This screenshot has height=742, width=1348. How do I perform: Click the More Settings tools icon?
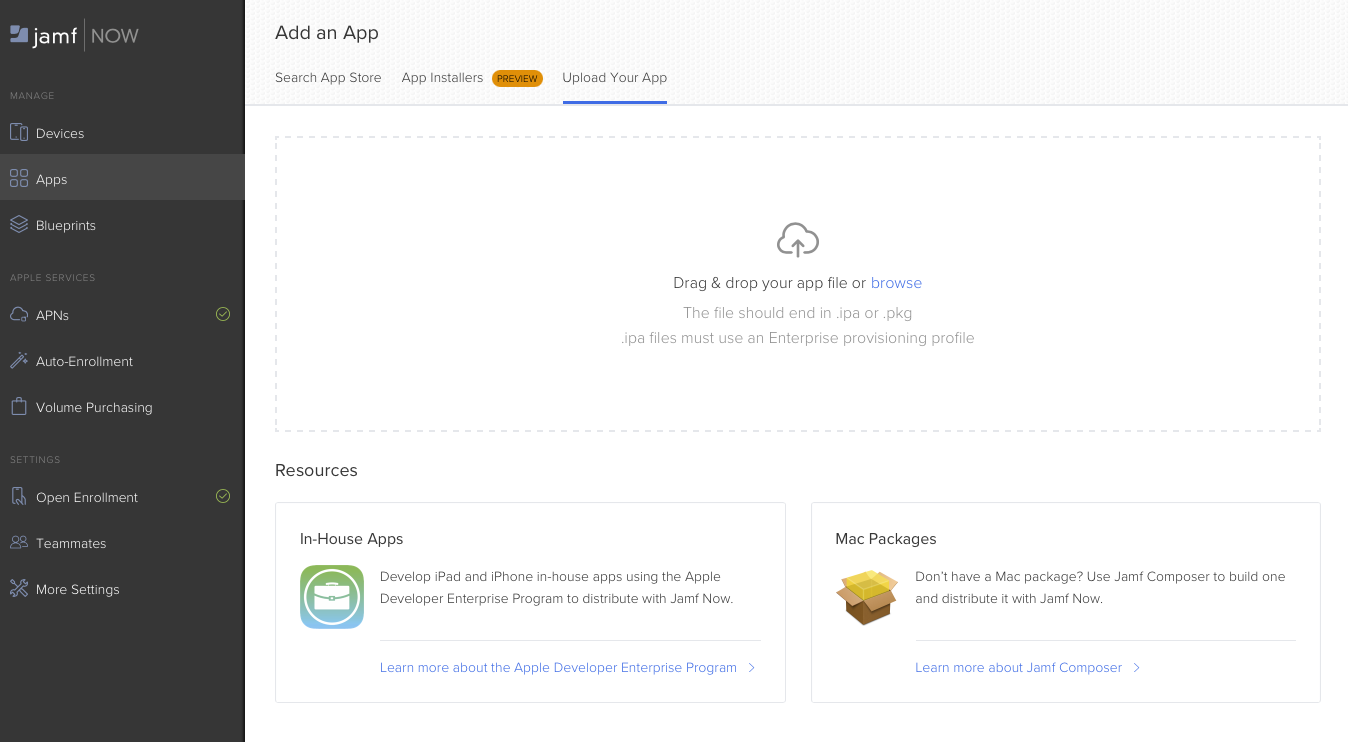click(x=19, y=589)
